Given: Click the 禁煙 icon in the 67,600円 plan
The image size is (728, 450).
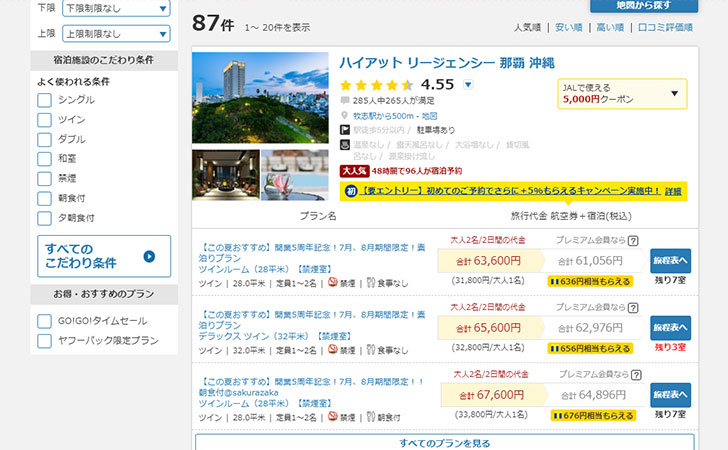Looking at the screenshot, I should (x=332, y=416).
